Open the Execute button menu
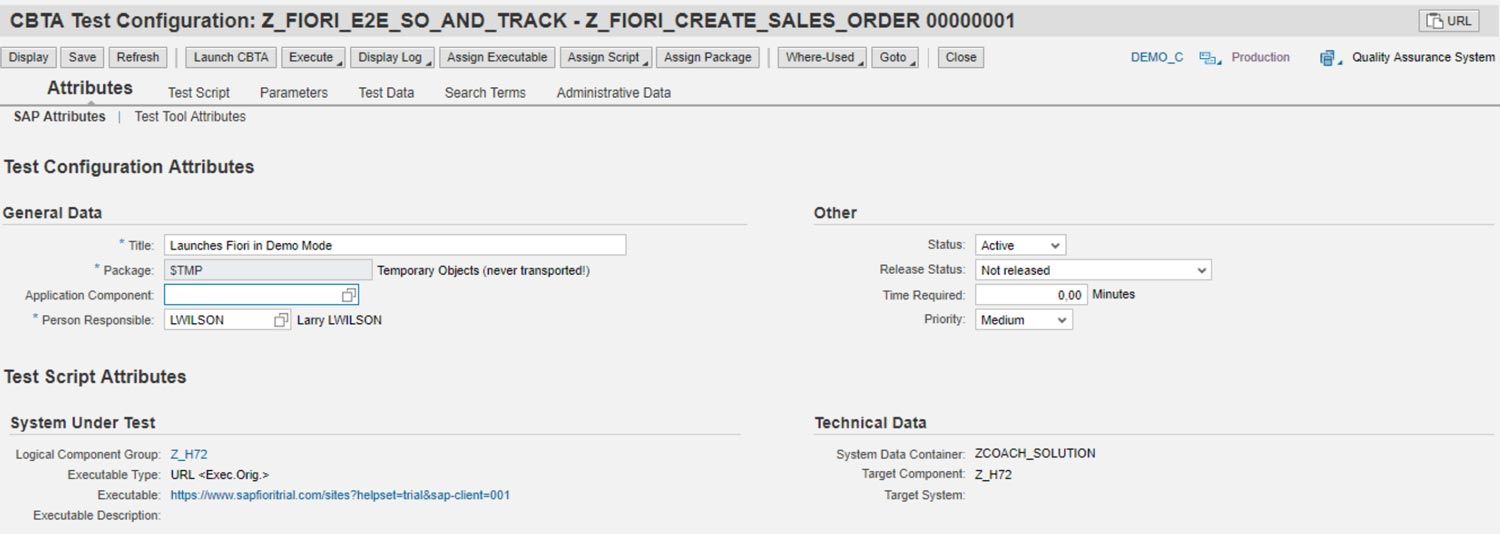 pyautogui.click(x=313, y=57)
